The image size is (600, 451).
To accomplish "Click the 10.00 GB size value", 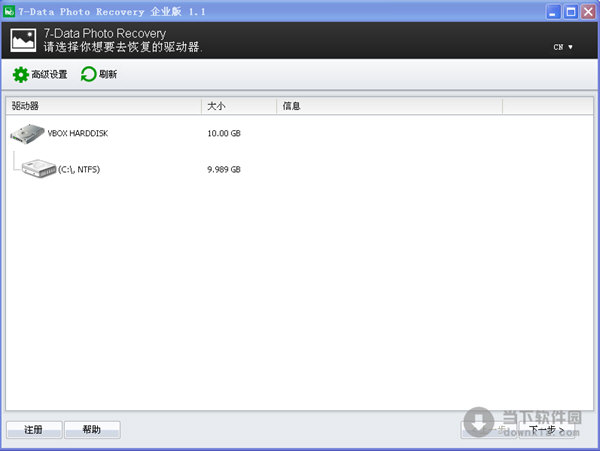I will [x=224, y=134].
